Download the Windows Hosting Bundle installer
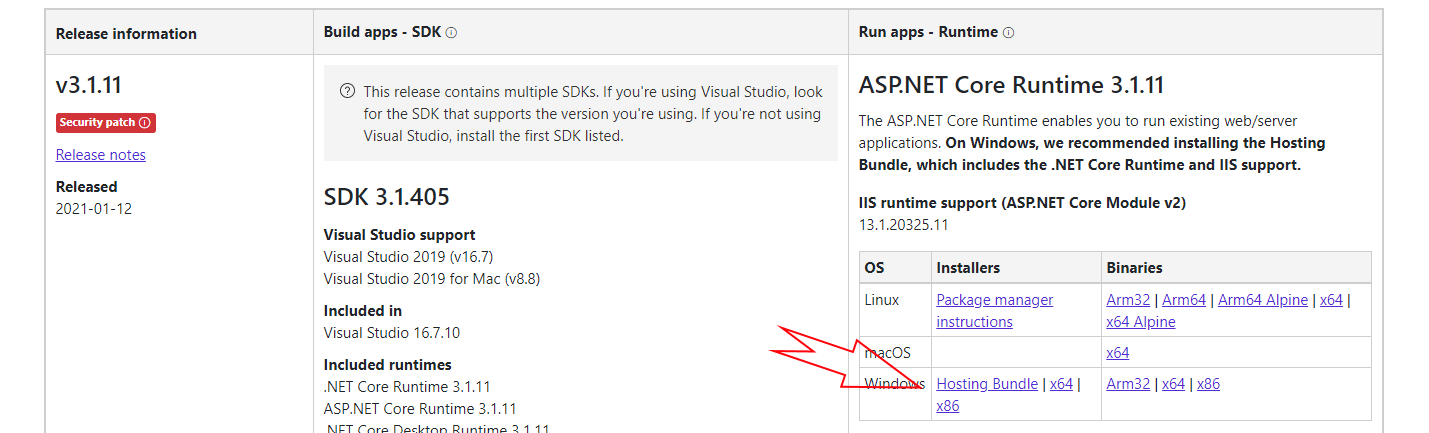Screen dimensions: 1429x433 987,384
